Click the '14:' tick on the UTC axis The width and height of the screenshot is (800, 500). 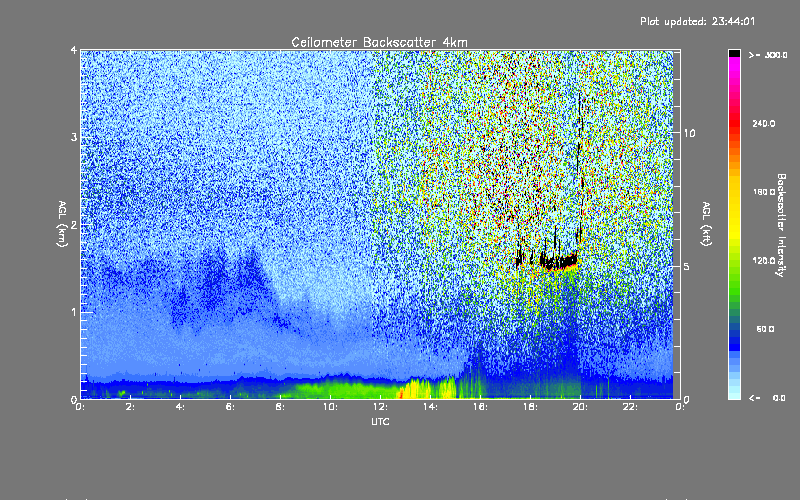coord(430,407)
